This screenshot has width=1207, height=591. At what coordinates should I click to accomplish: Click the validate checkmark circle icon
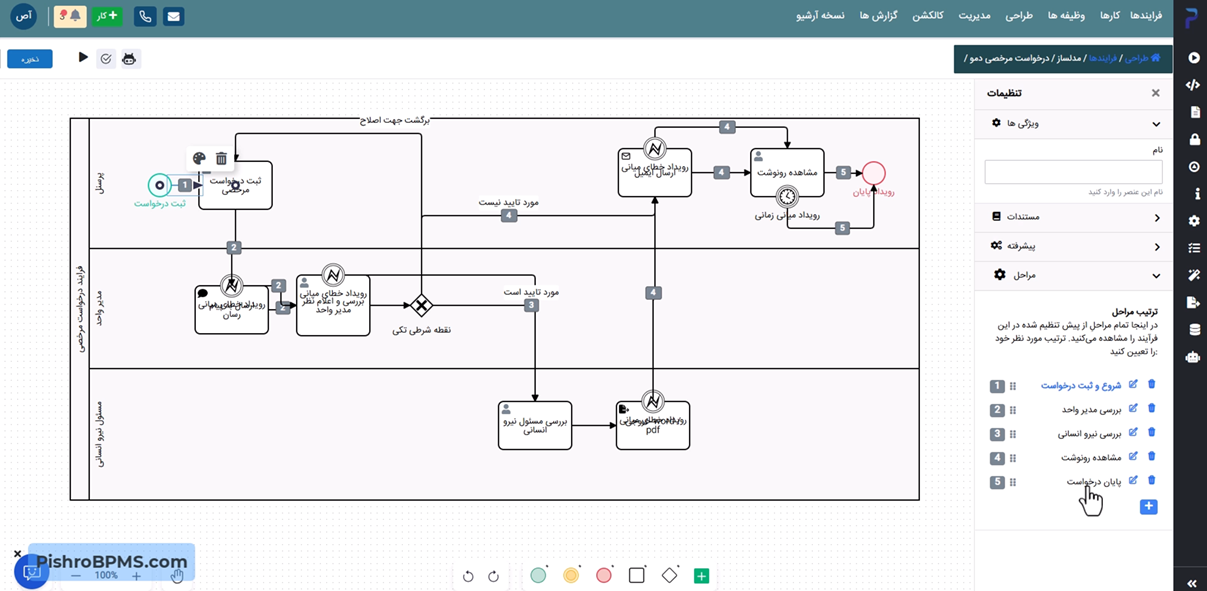tap(106, 59)
